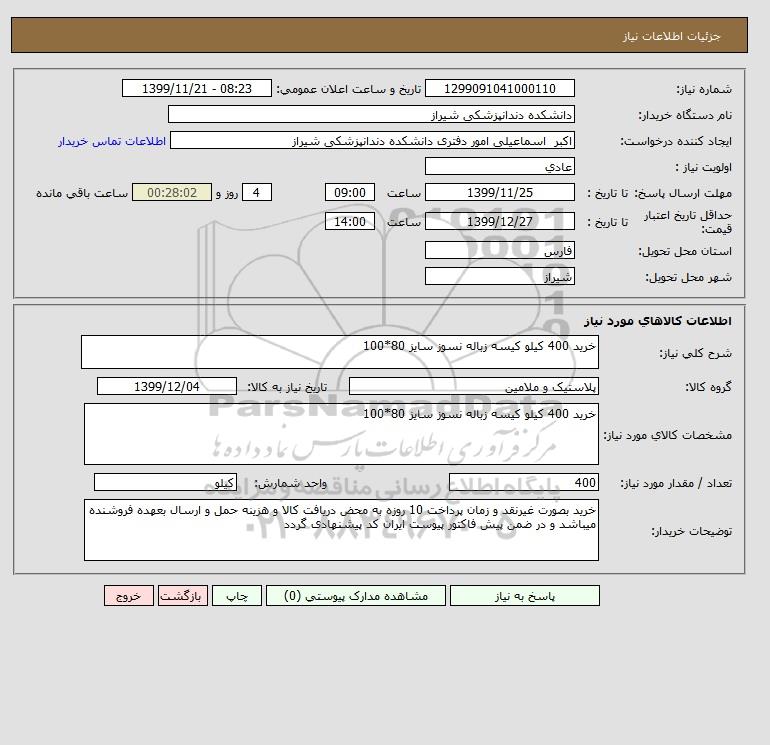The width and height of the screenshot is (770, 745).
Task: Click the ساعت باقی مانده text
Action: [x=82, y=193]
